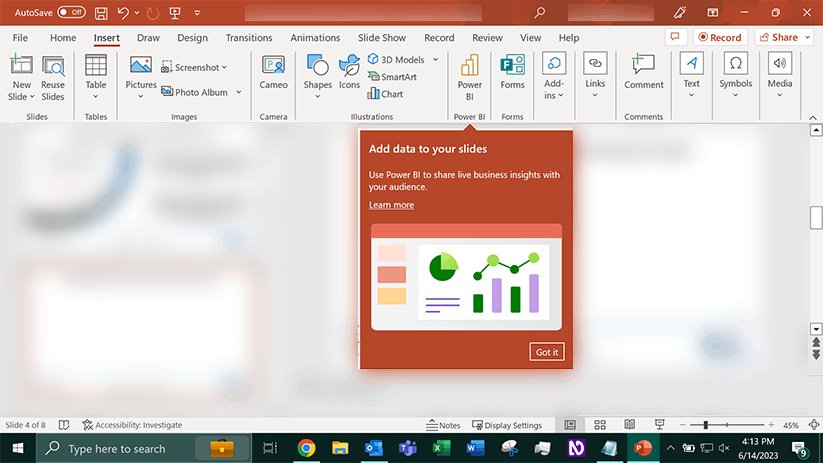Click zoom out minus button
The height and width of the screenshot is (463, 823).
tap(682, 425)
